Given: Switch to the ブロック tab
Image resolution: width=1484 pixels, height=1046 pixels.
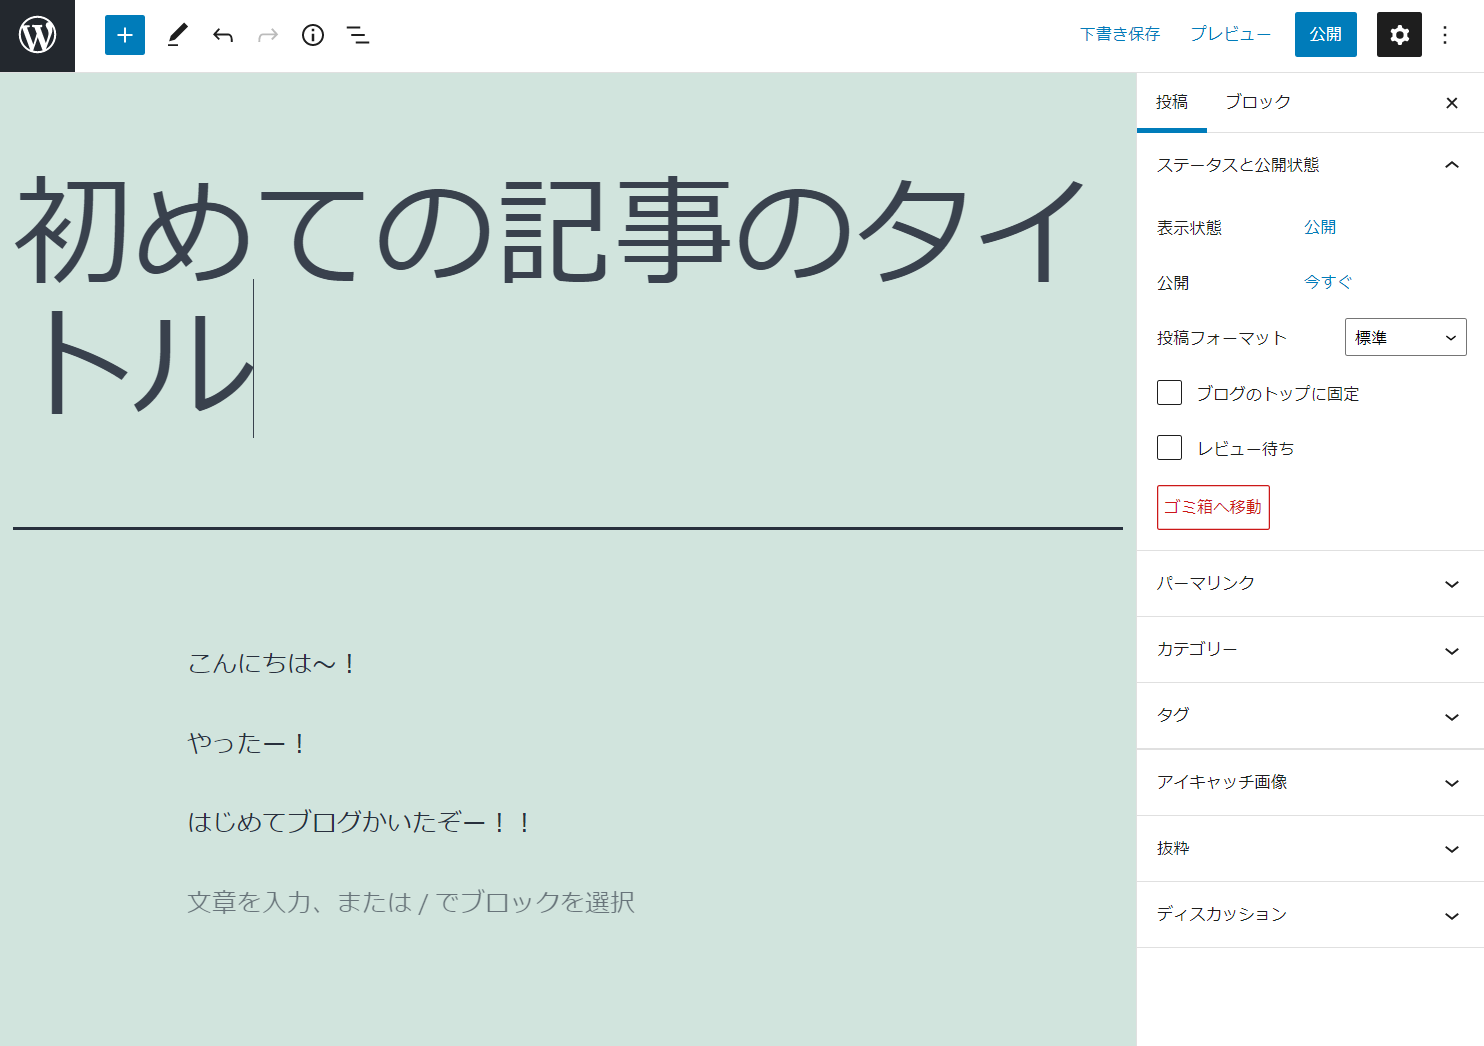Looking at the screenshot, I should click(x=1258, y=102).
